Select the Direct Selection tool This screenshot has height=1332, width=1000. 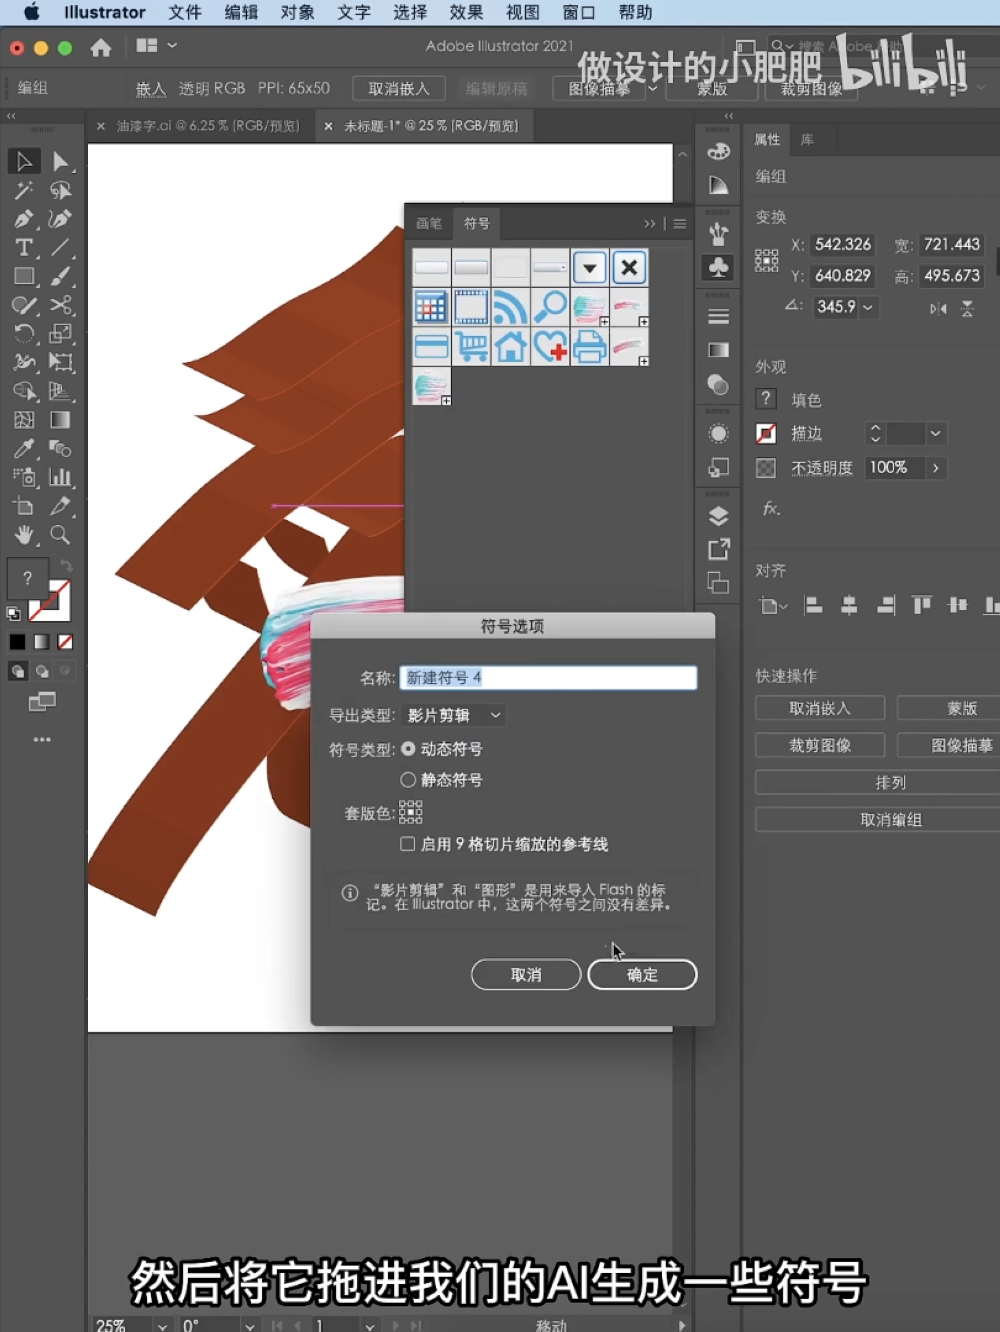(60, 161)
